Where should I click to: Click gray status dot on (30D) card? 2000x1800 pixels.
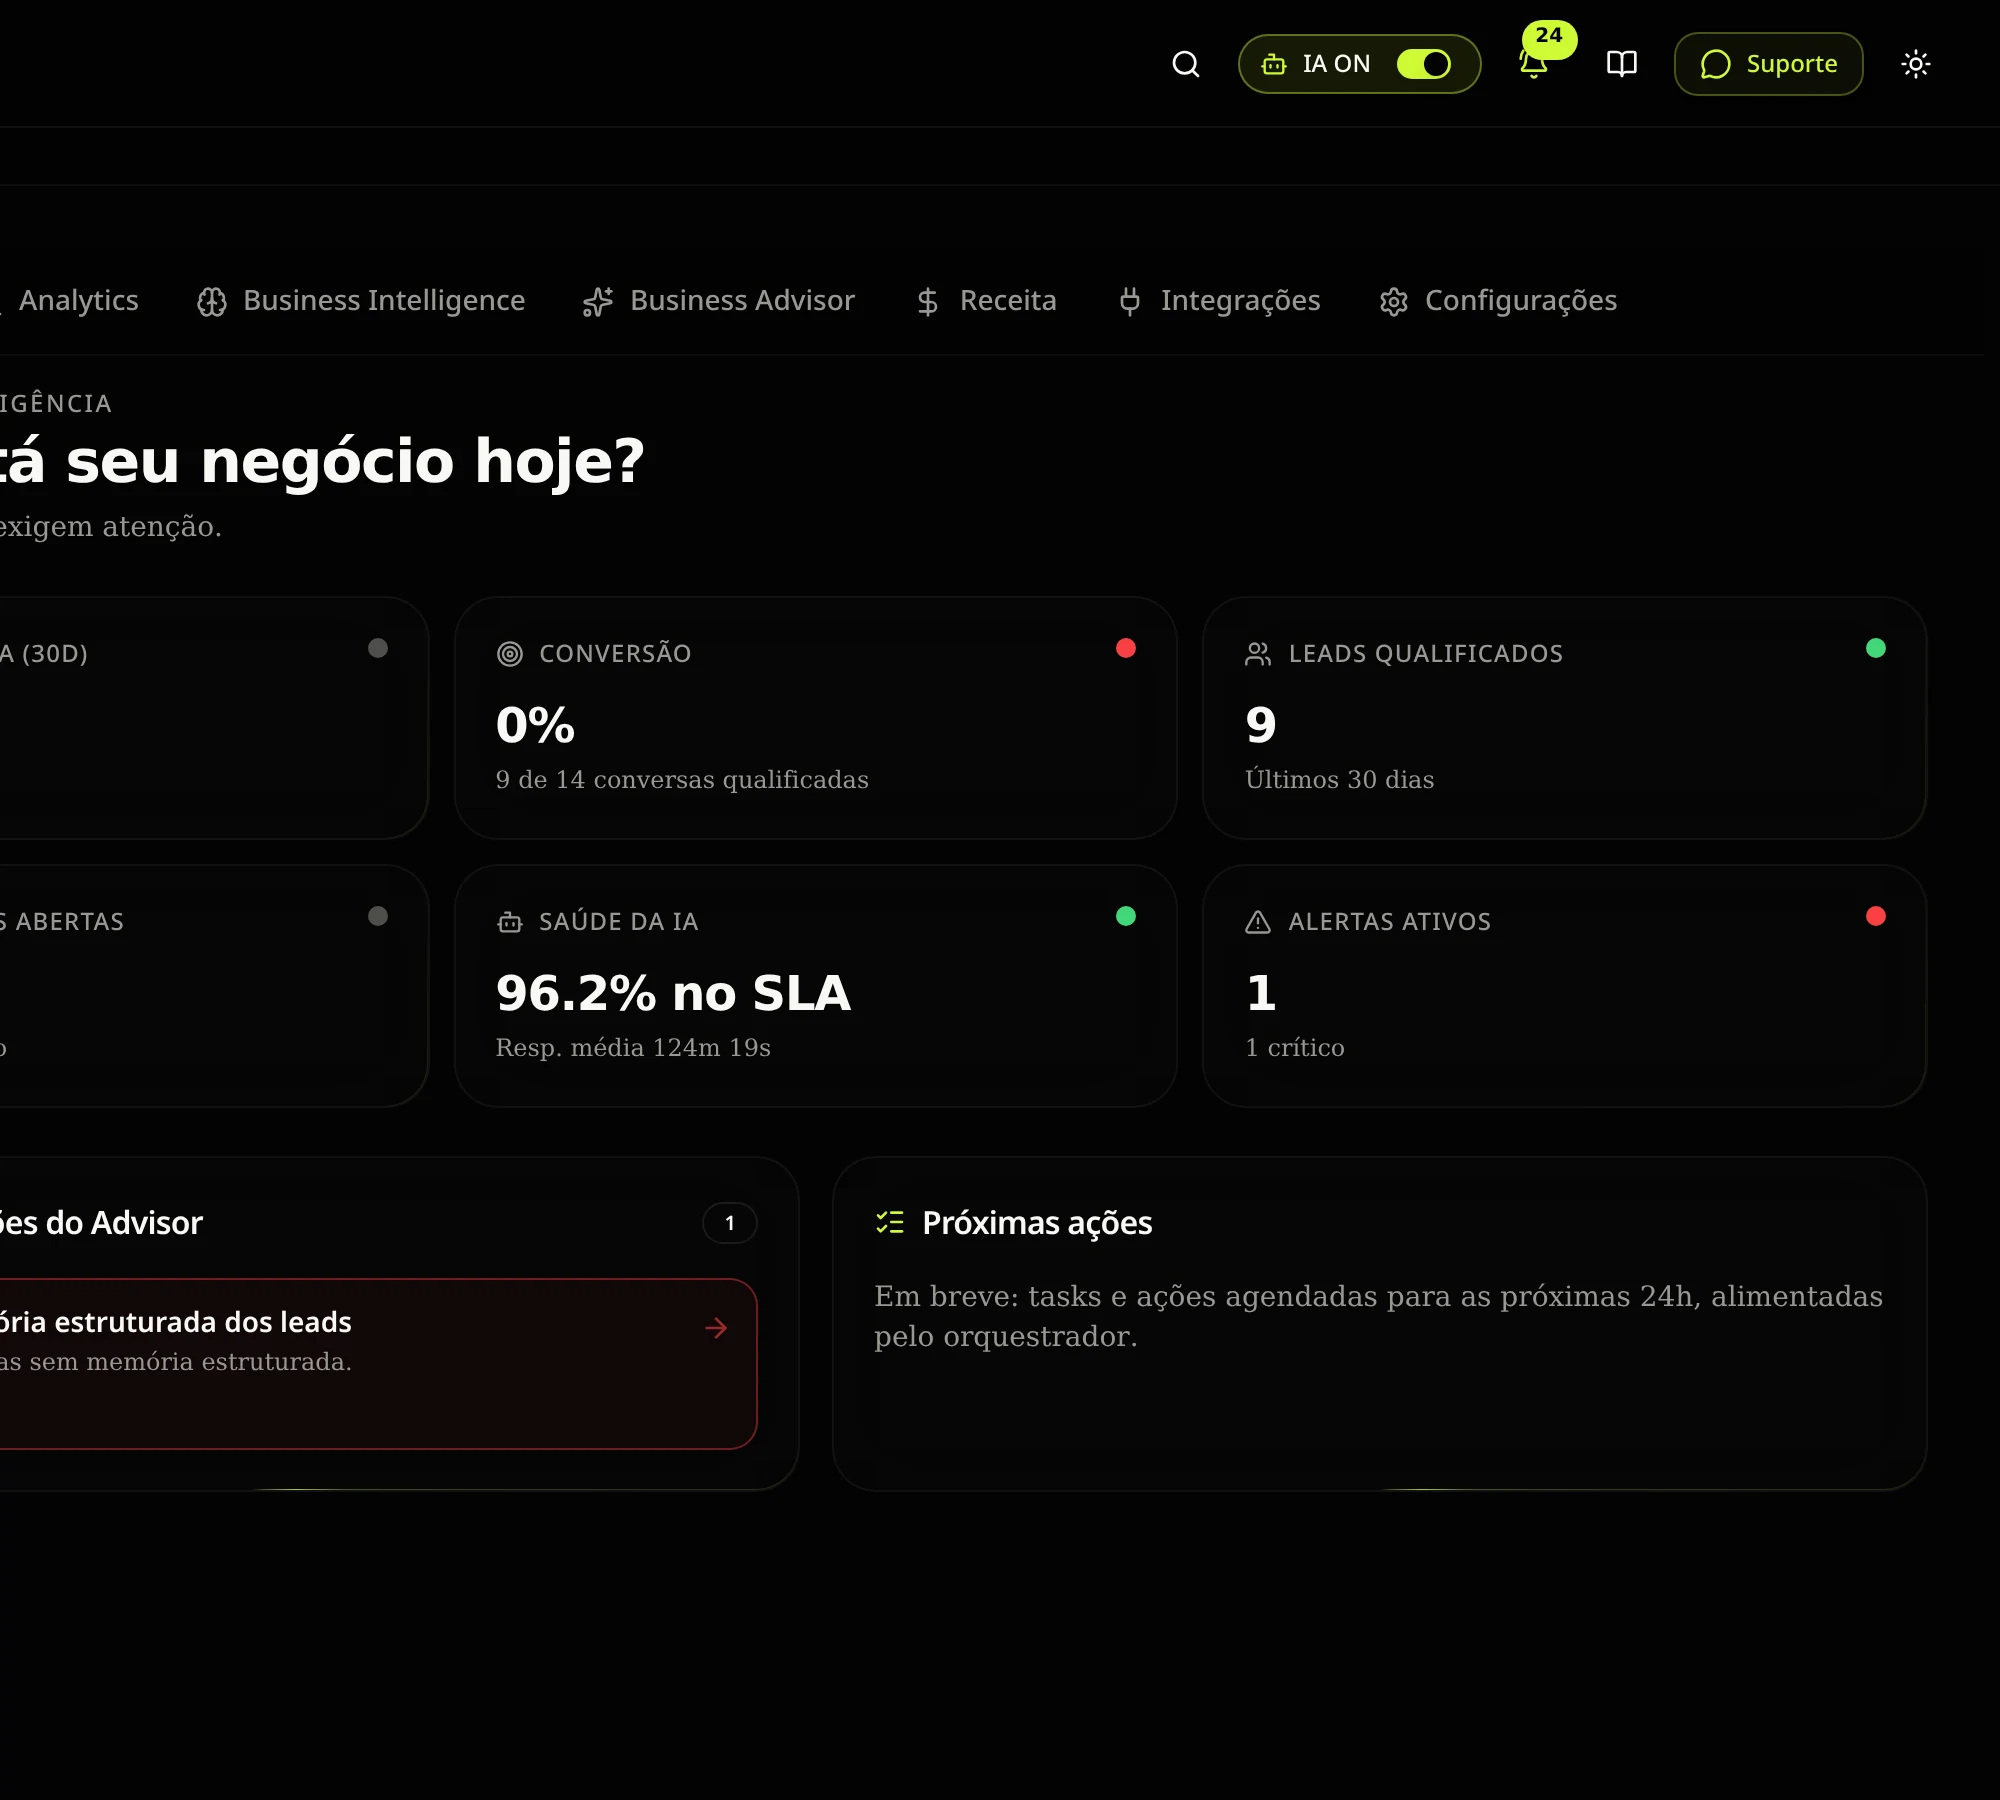click(x=378, y=648)
